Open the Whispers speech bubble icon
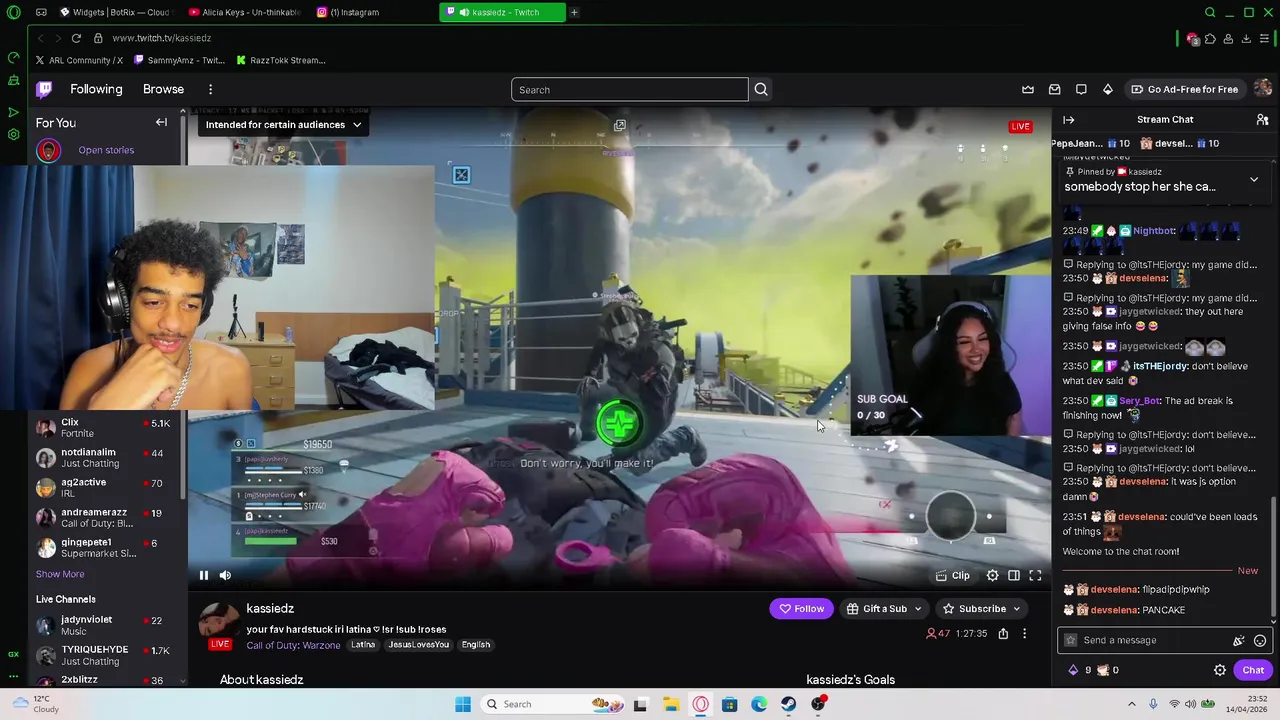 (1081, 89)
